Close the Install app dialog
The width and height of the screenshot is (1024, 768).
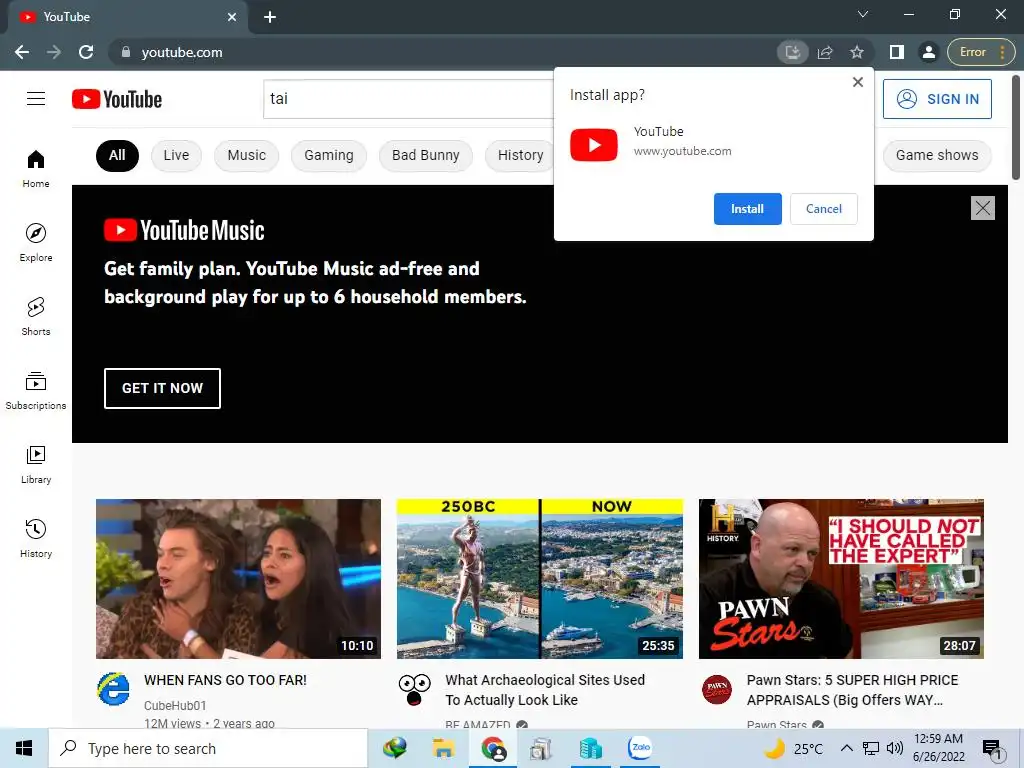858,82
